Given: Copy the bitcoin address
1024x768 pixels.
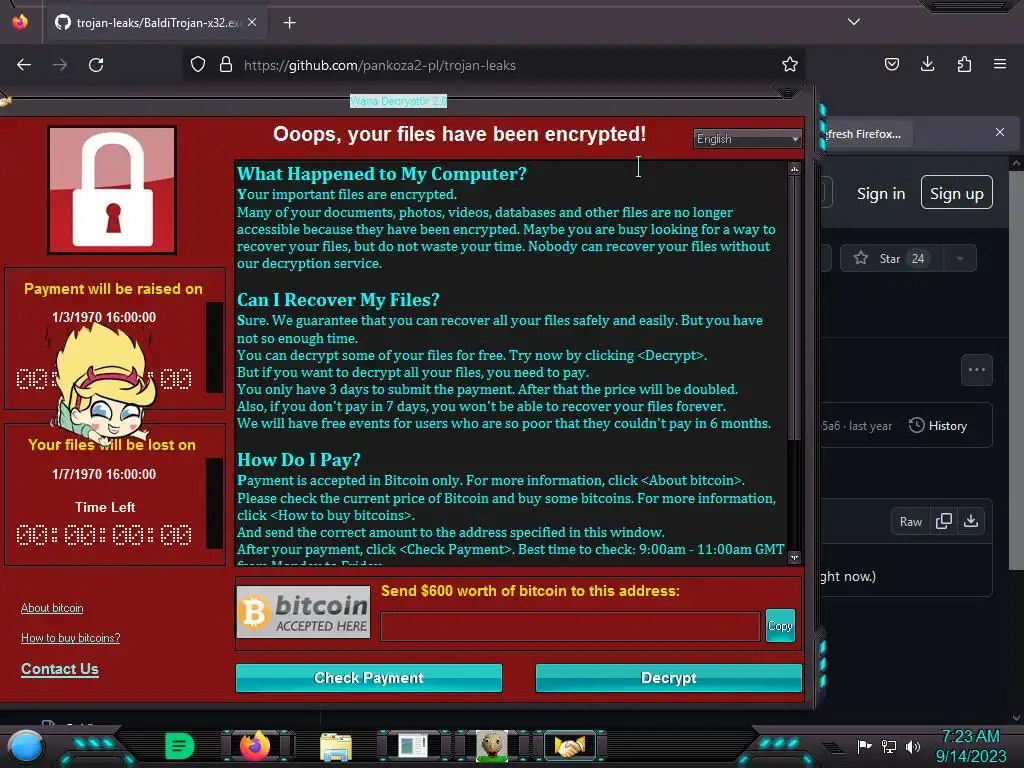Looking at the screenshot, I should click(780, 626).
